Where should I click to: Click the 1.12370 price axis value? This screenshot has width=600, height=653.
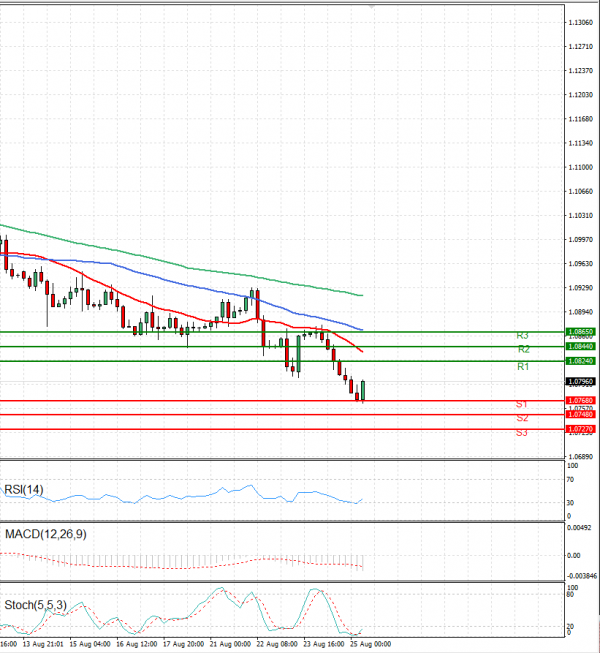580,71
